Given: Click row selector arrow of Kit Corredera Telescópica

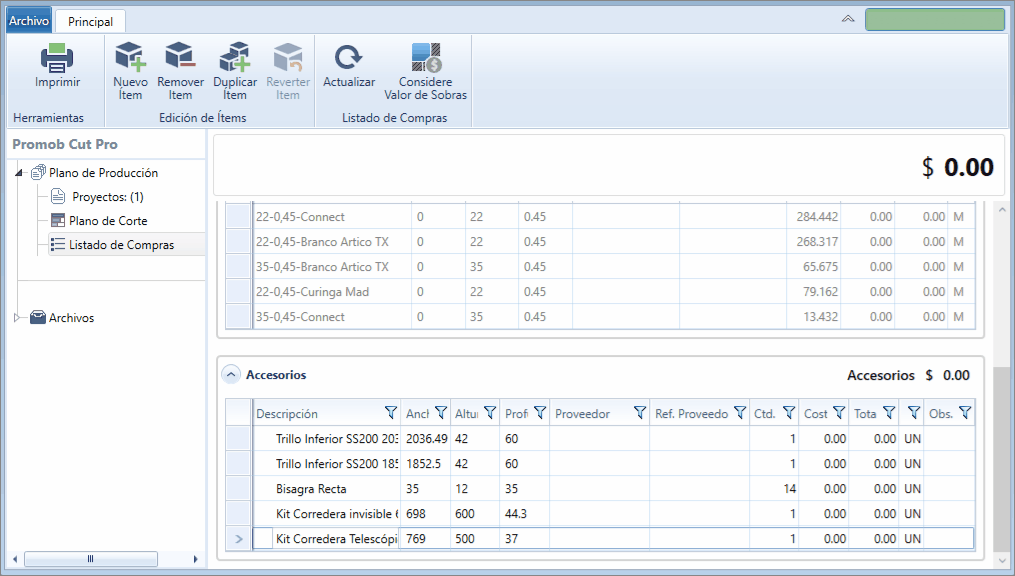Looking at the screenshot, I should tap(238, 538).
